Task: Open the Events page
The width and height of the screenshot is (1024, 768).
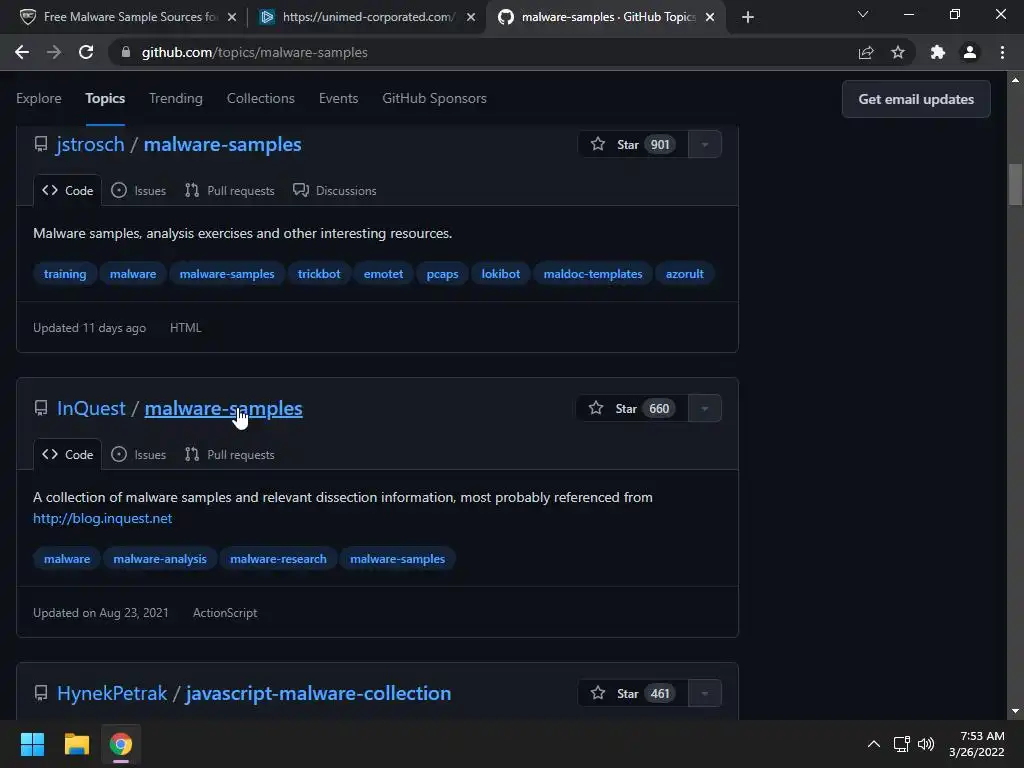Action: (x=338, y=99)
